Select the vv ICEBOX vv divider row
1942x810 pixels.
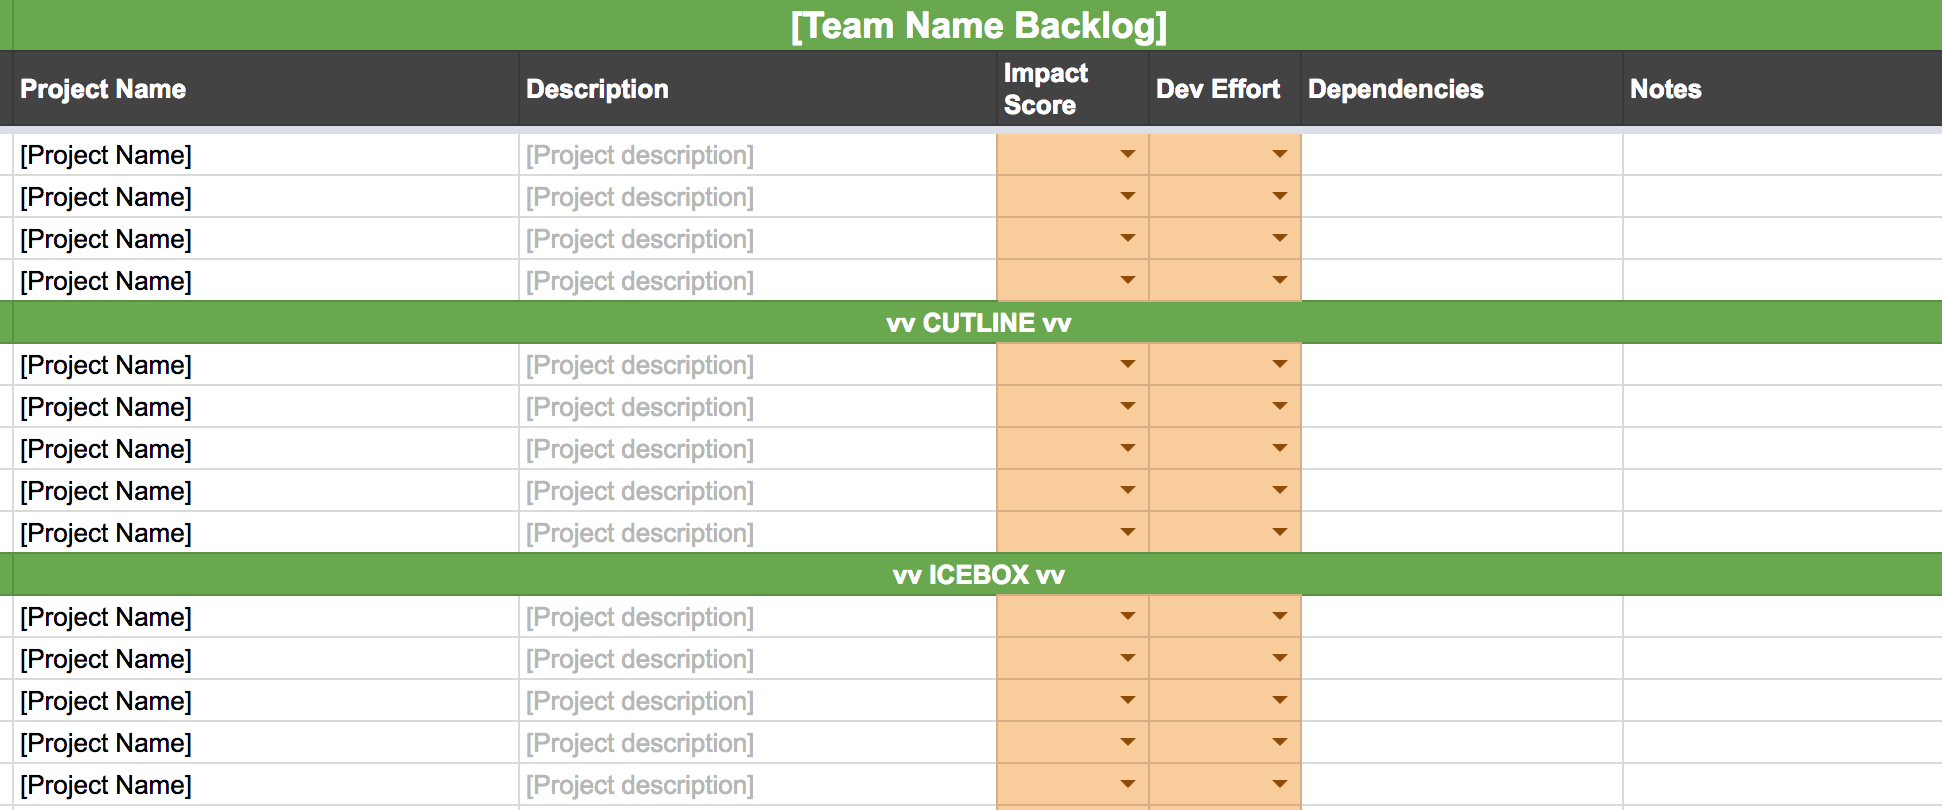point(977,575)
